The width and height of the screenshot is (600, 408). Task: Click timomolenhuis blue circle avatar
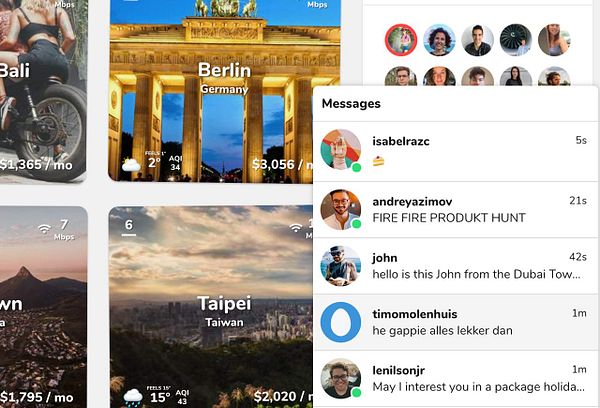point(341,322)
